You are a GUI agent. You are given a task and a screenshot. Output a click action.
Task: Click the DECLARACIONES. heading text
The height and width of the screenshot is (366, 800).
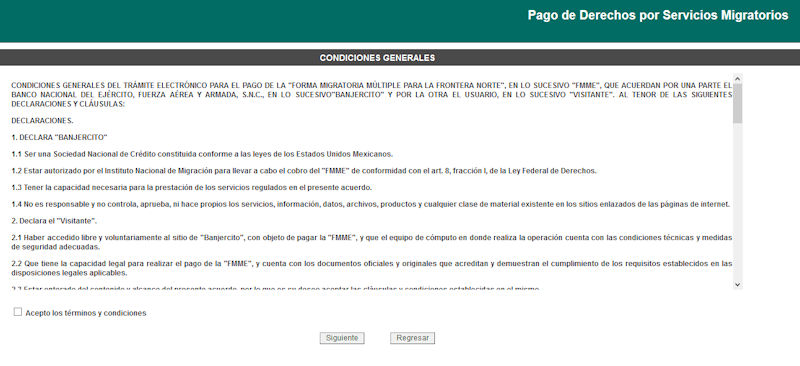pyautogui.click(x=42, y=120)
